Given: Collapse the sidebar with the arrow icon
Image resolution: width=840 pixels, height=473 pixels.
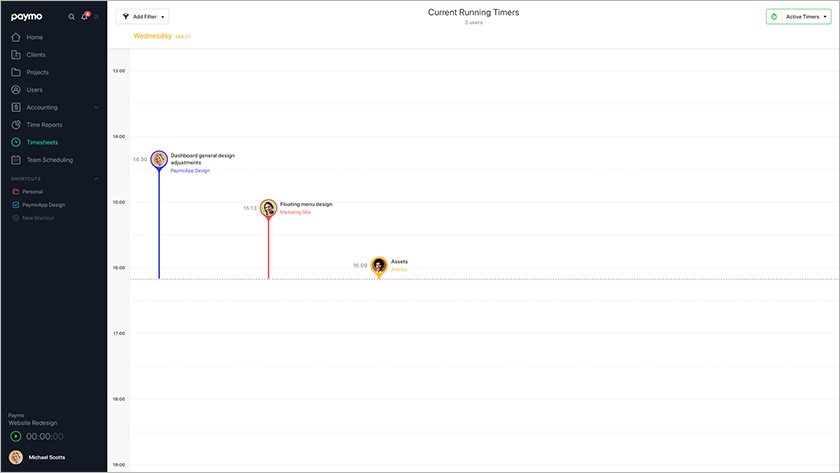Looking at the screenshot, I should 97,17.
